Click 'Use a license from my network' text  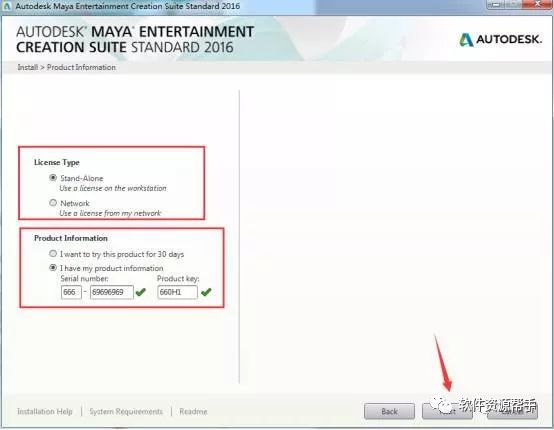coord(110,213)
